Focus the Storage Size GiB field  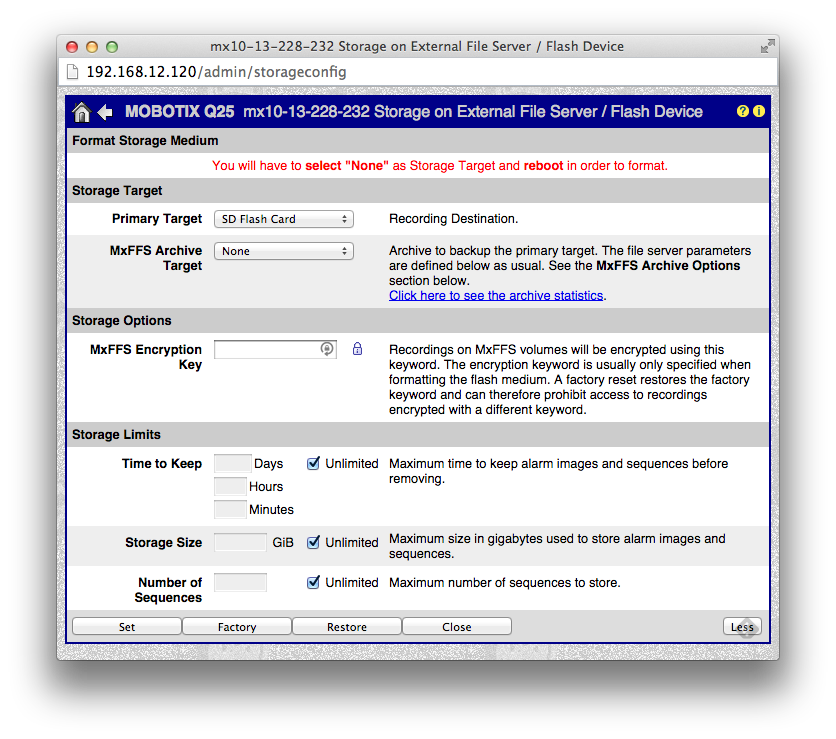pyautogui.click(x=240, y=542)
